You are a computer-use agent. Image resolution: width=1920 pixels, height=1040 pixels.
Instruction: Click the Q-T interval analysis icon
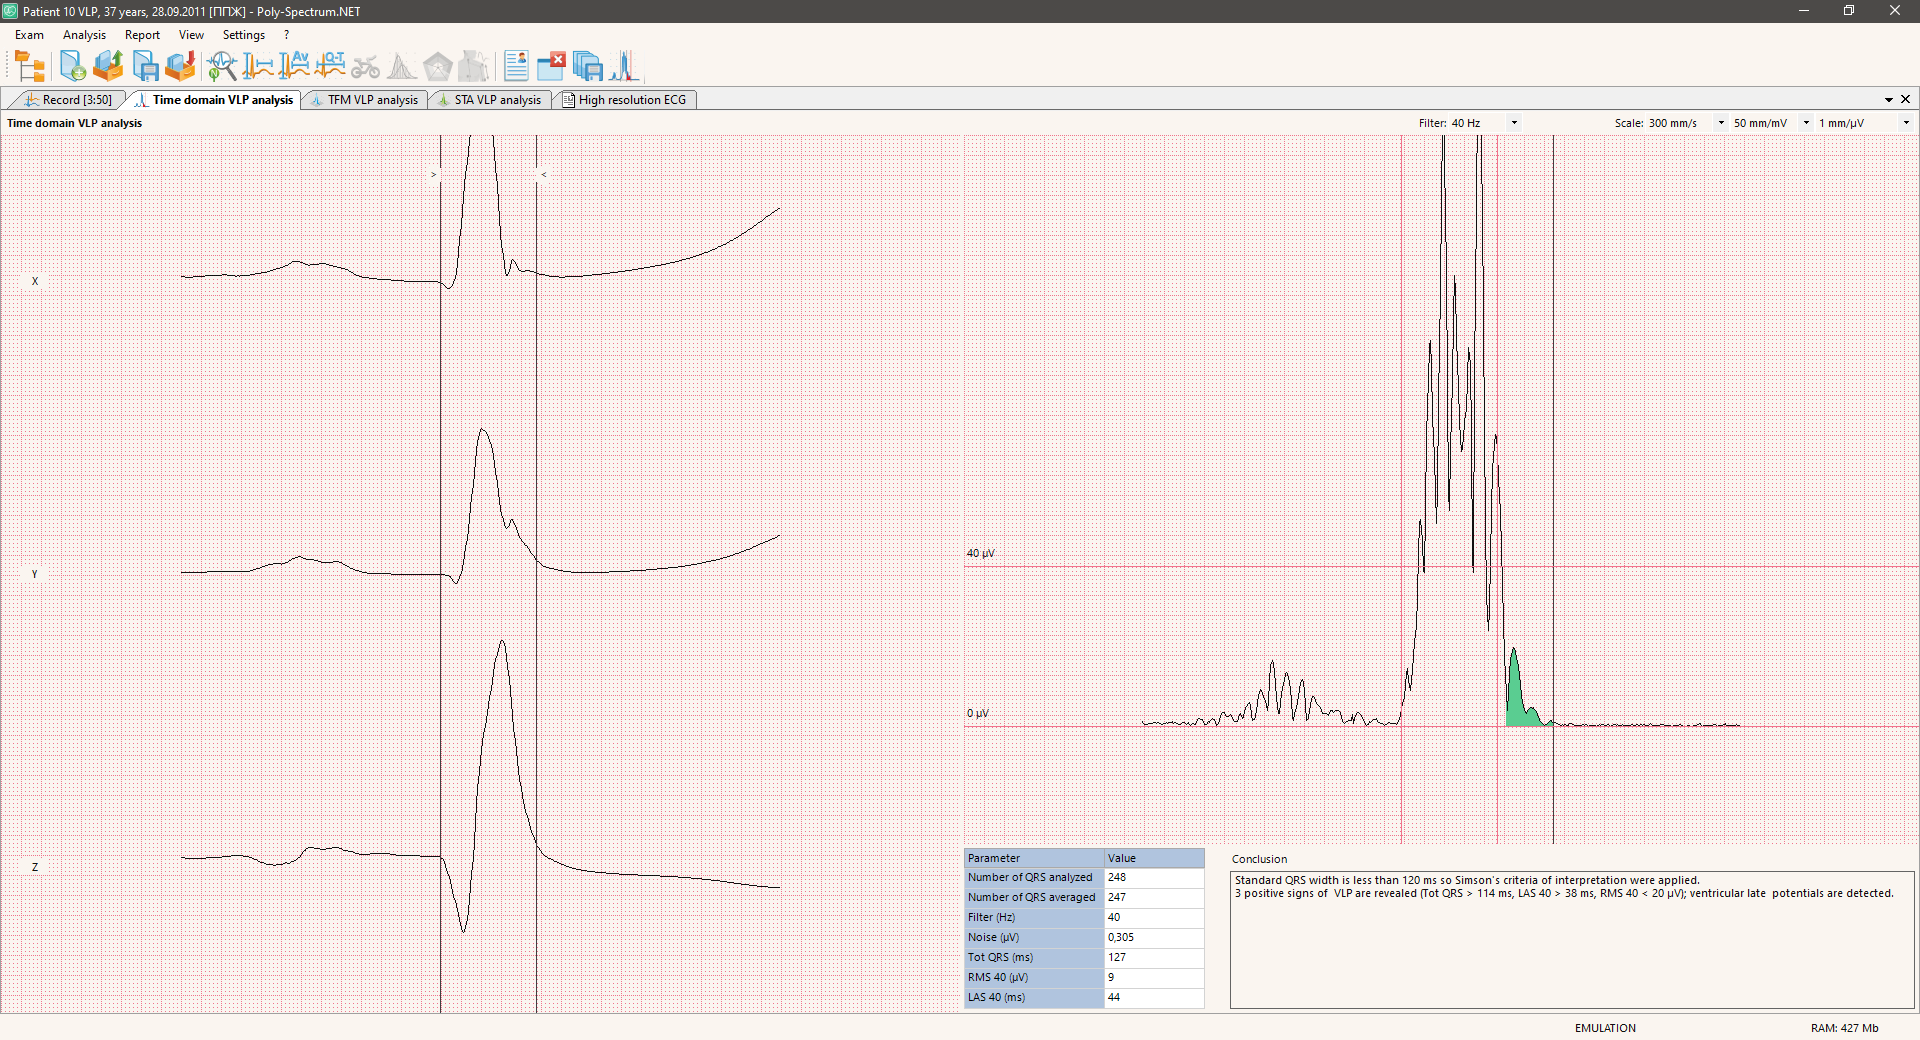tap(329, 67)
